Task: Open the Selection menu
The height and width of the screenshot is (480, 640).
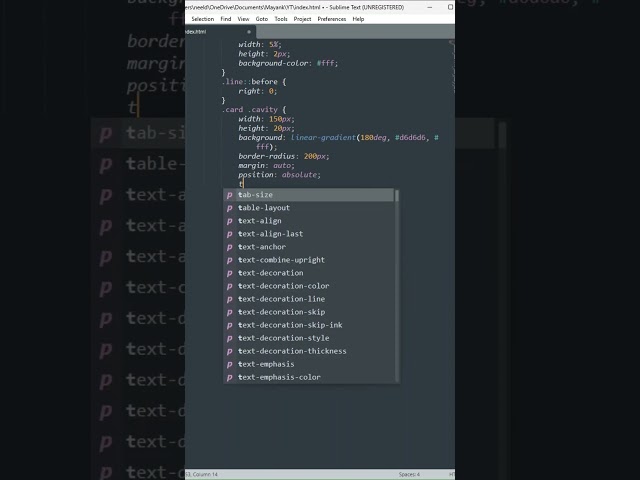Action: click(202, 19)
